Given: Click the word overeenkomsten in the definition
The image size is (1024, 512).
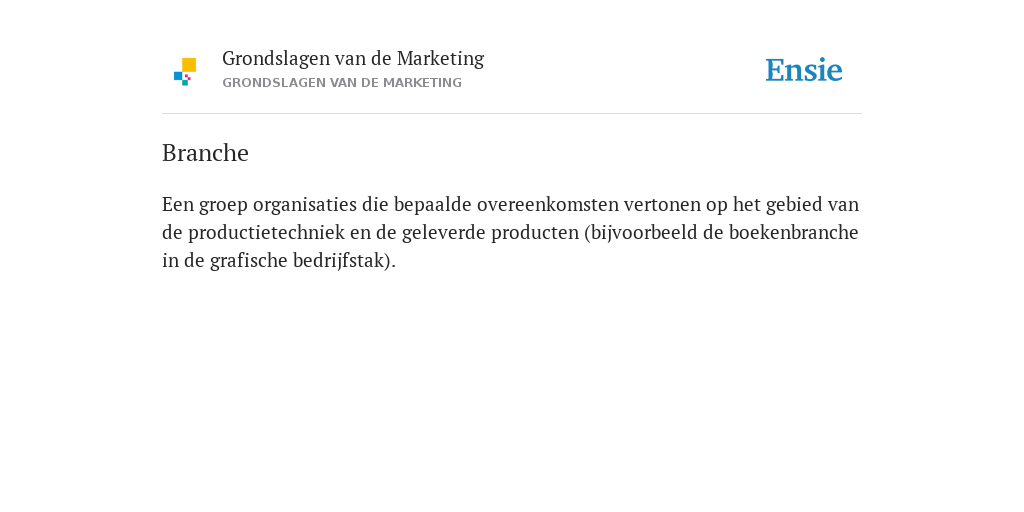Looking at the screenshot, I should pos(547,205).
